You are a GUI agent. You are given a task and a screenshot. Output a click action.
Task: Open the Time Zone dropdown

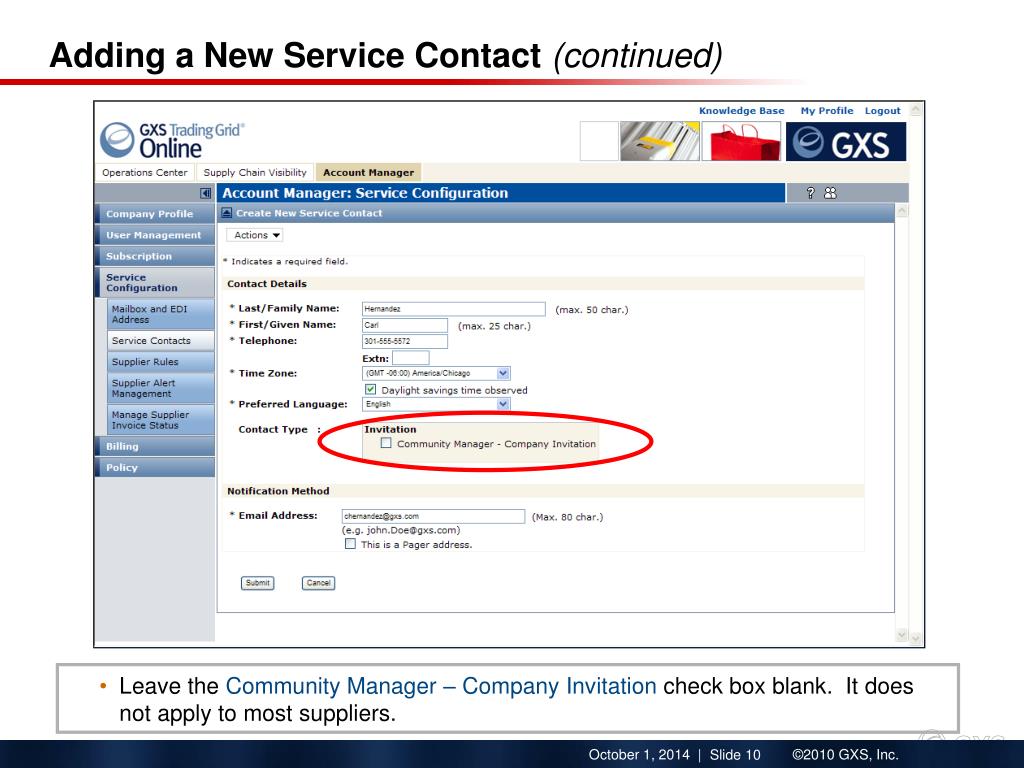click(x=503, y=373)
